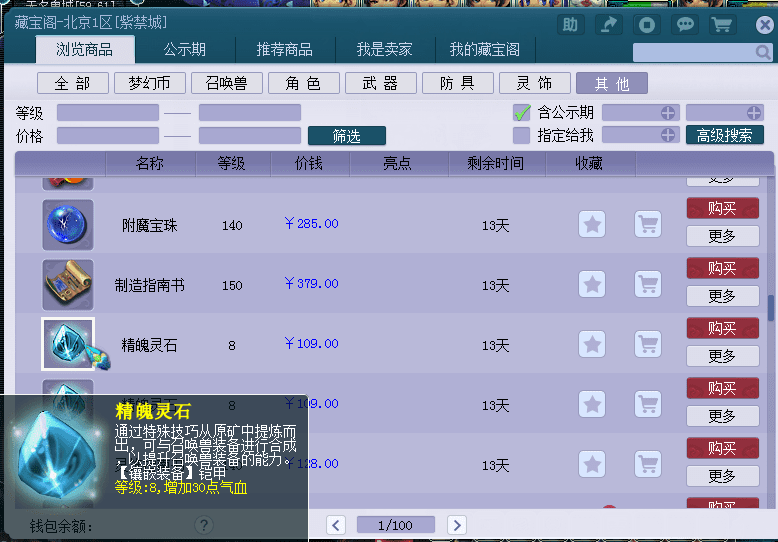Add 制造指南书 to cart
778x542 pixels.
pyautogui.click(x=648, y=284)
